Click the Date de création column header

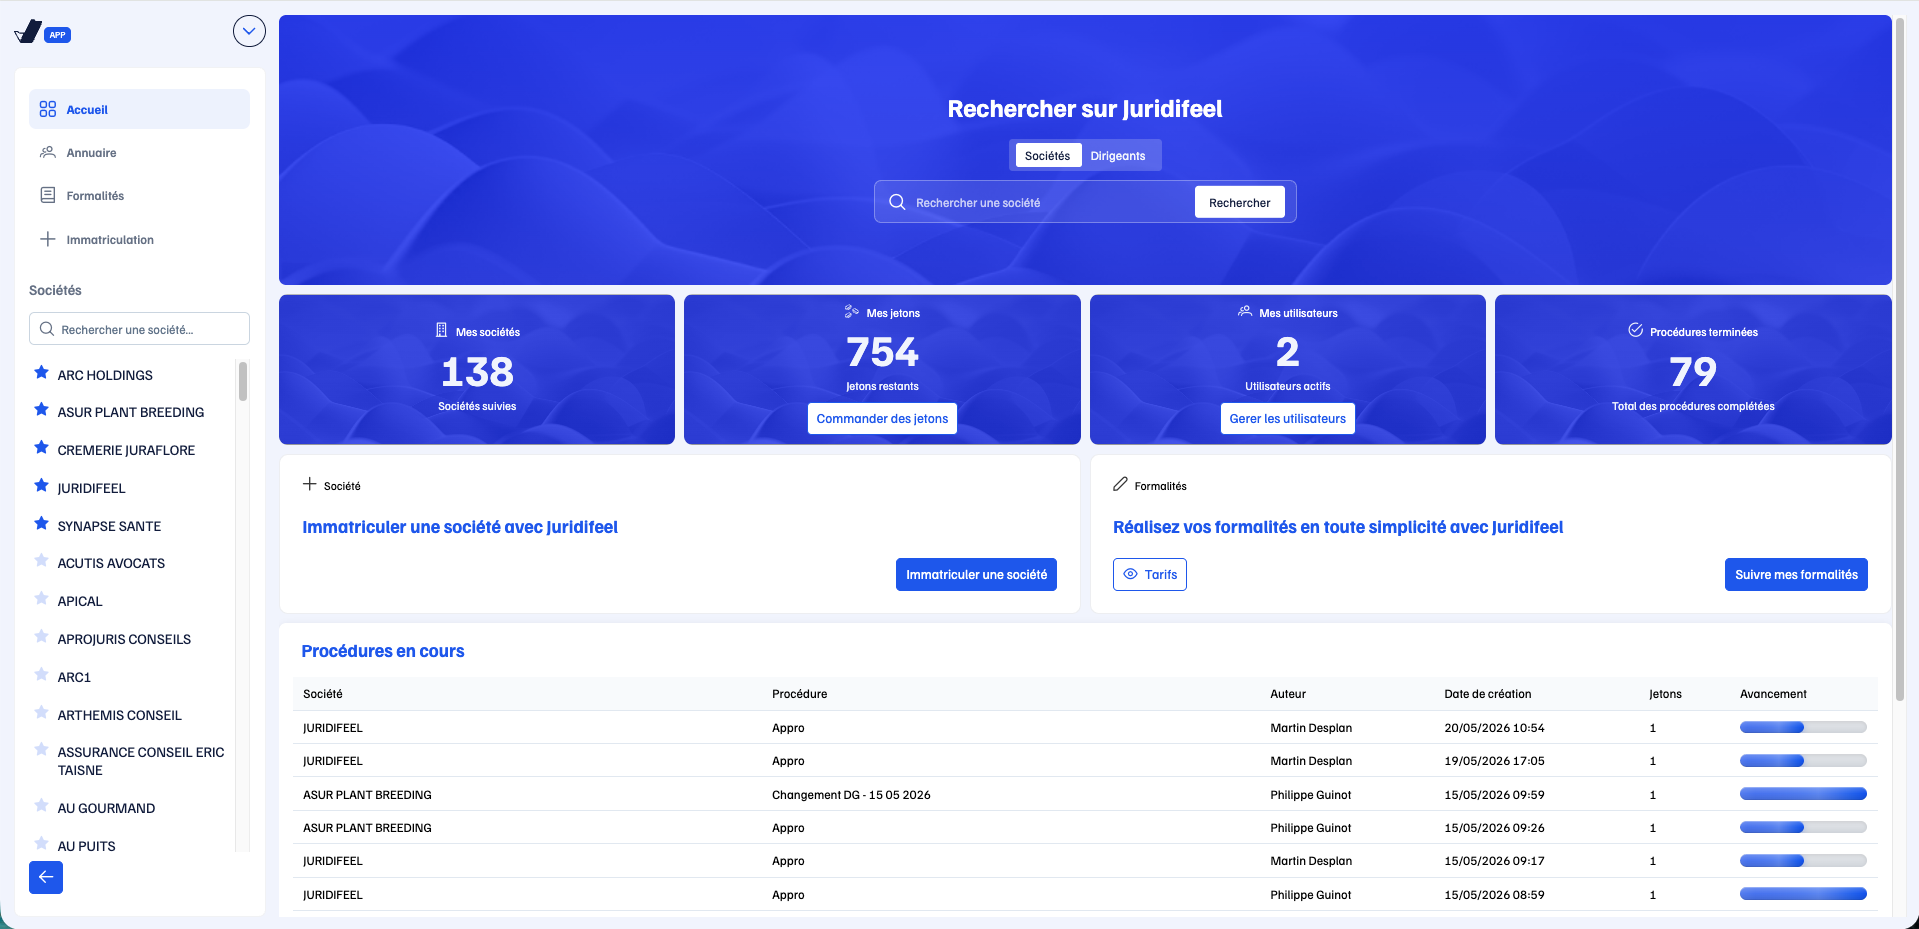point(1487,694)
